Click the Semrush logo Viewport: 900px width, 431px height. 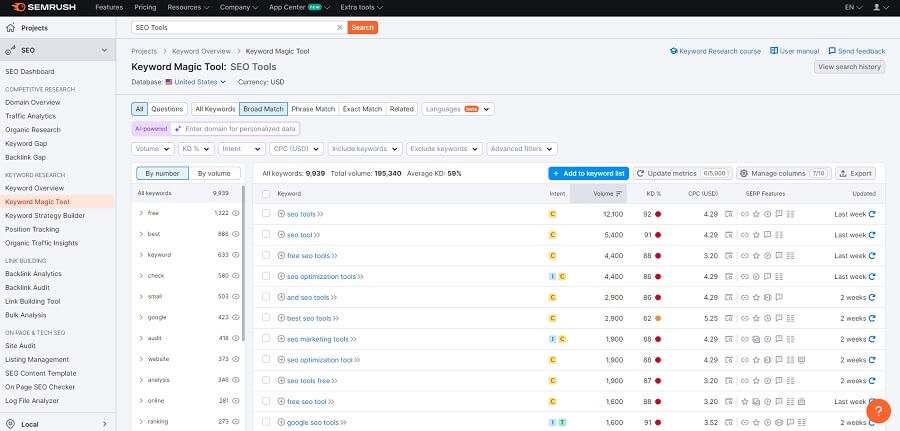pyautogui.click(x=46, y=7)
